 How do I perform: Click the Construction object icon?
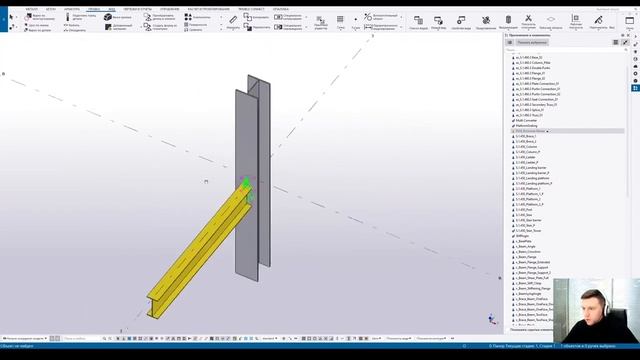(x=368, y=17)
